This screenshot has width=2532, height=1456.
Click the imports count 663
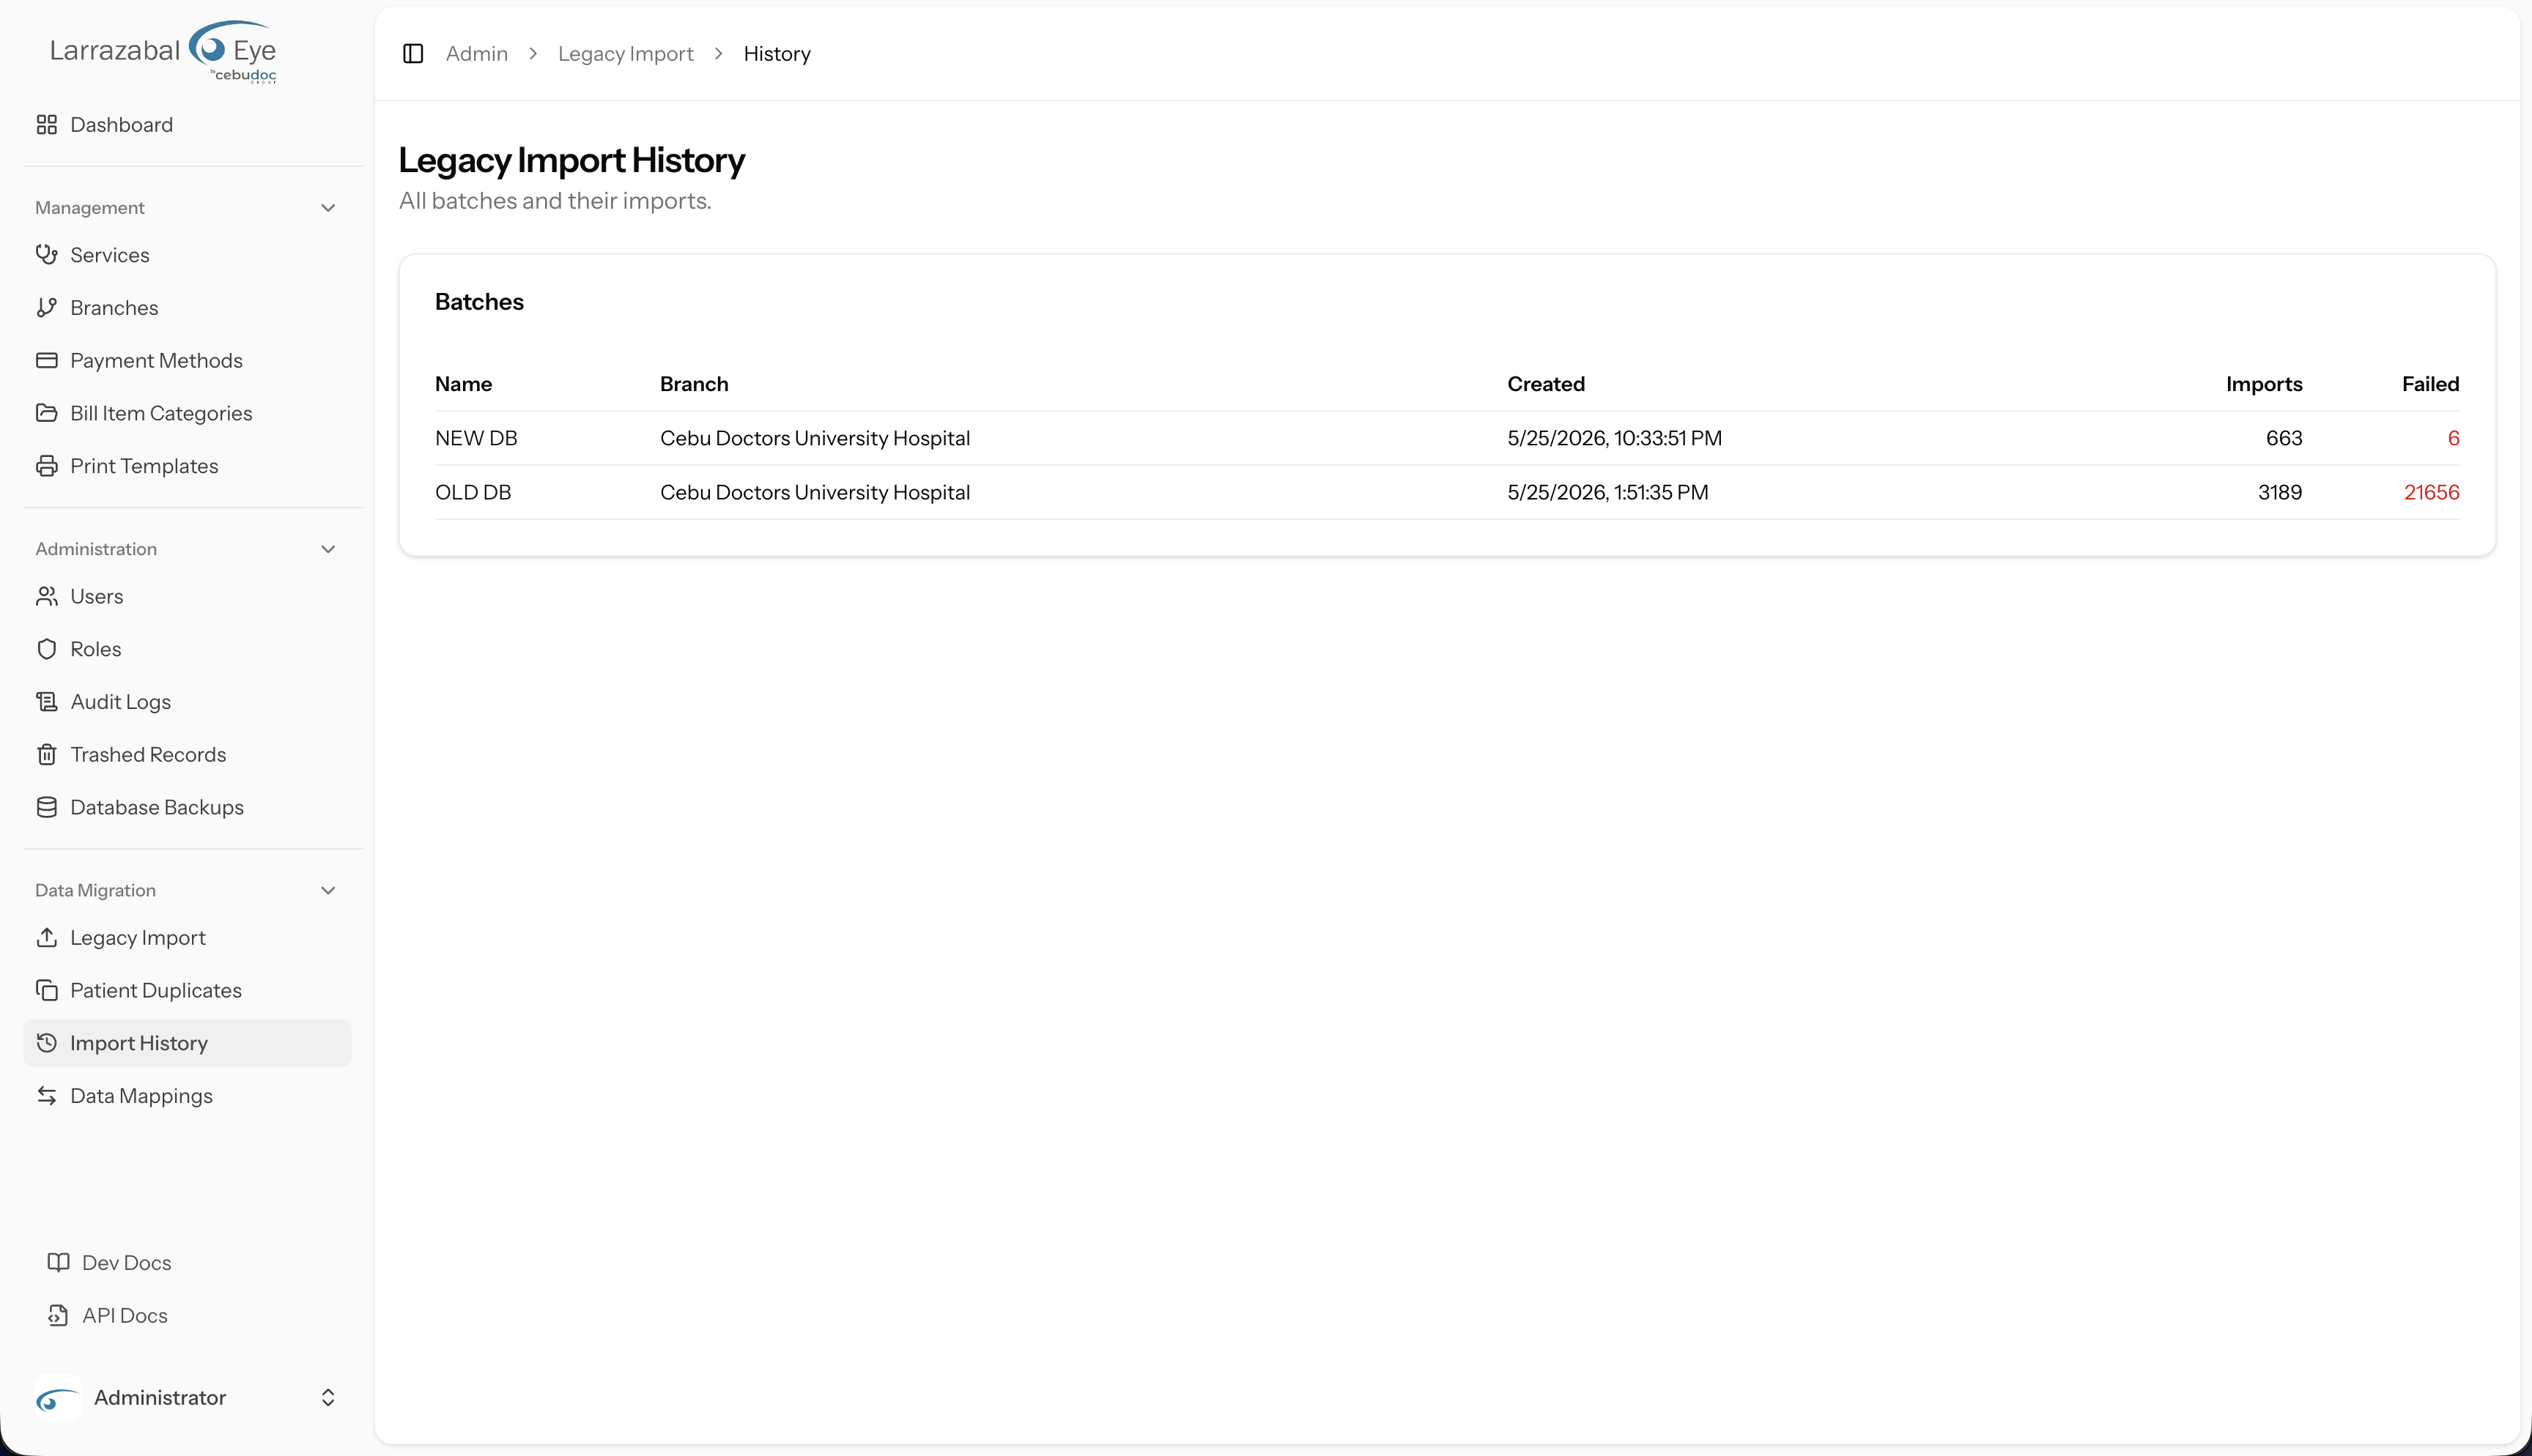(x=2284, y=438)
